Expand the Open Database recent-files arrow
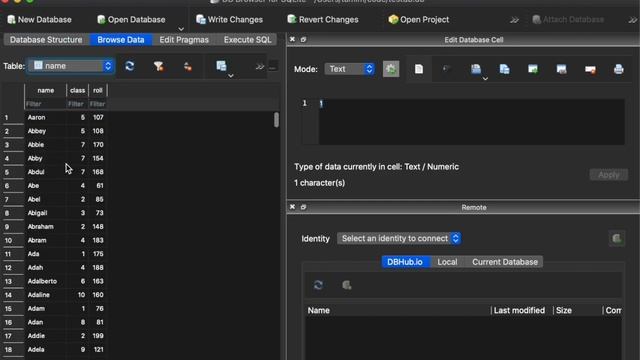The image size is (640, 360). tap(181, 29)
